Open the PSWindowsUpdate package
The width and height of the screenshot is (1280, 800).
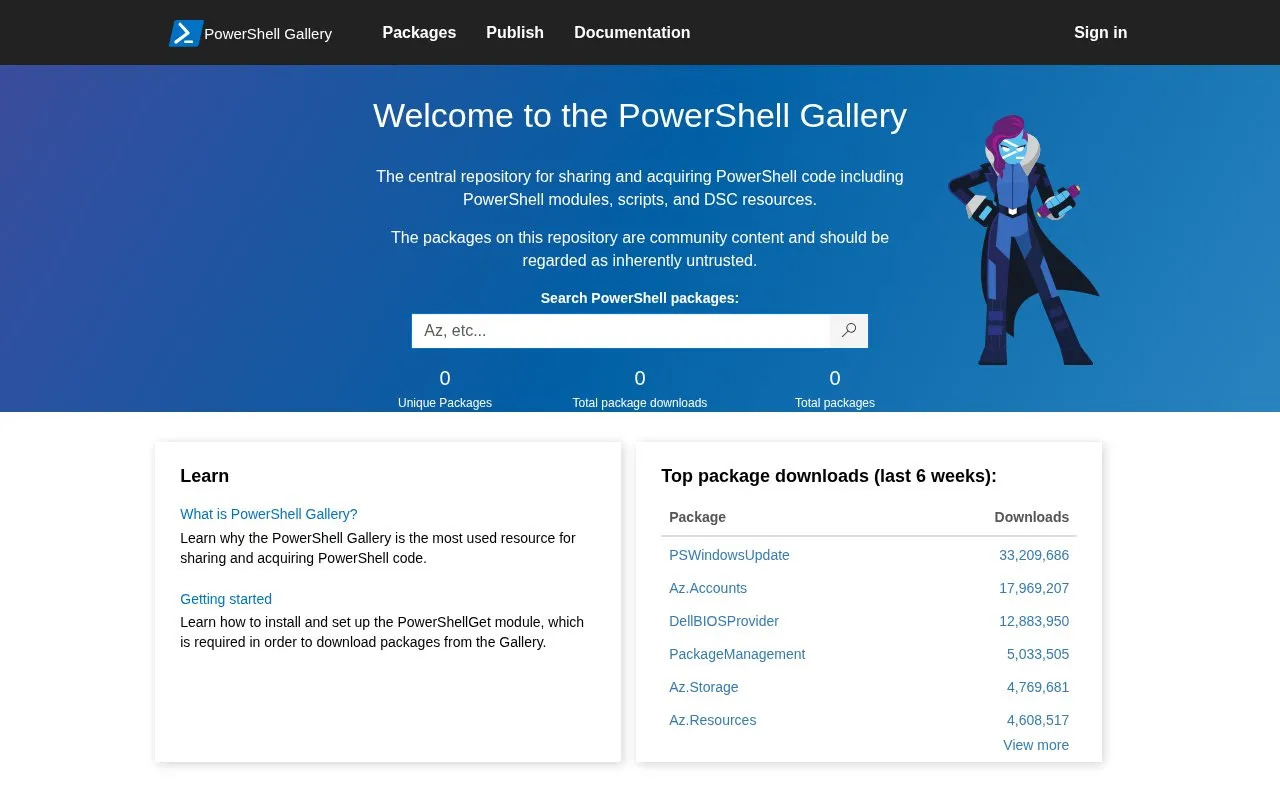click(x=729, y=555)
